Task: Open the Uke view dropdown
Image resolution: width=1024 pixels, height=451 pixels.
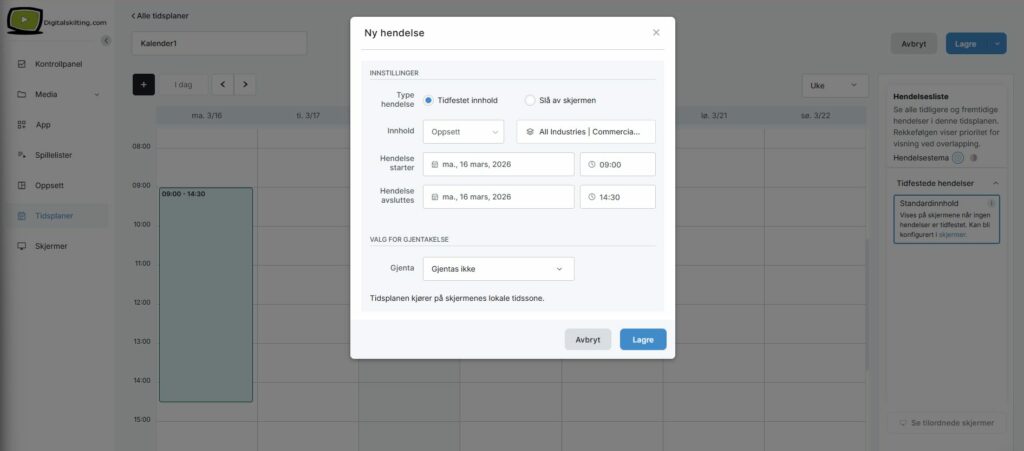Action: coord(835,86)
